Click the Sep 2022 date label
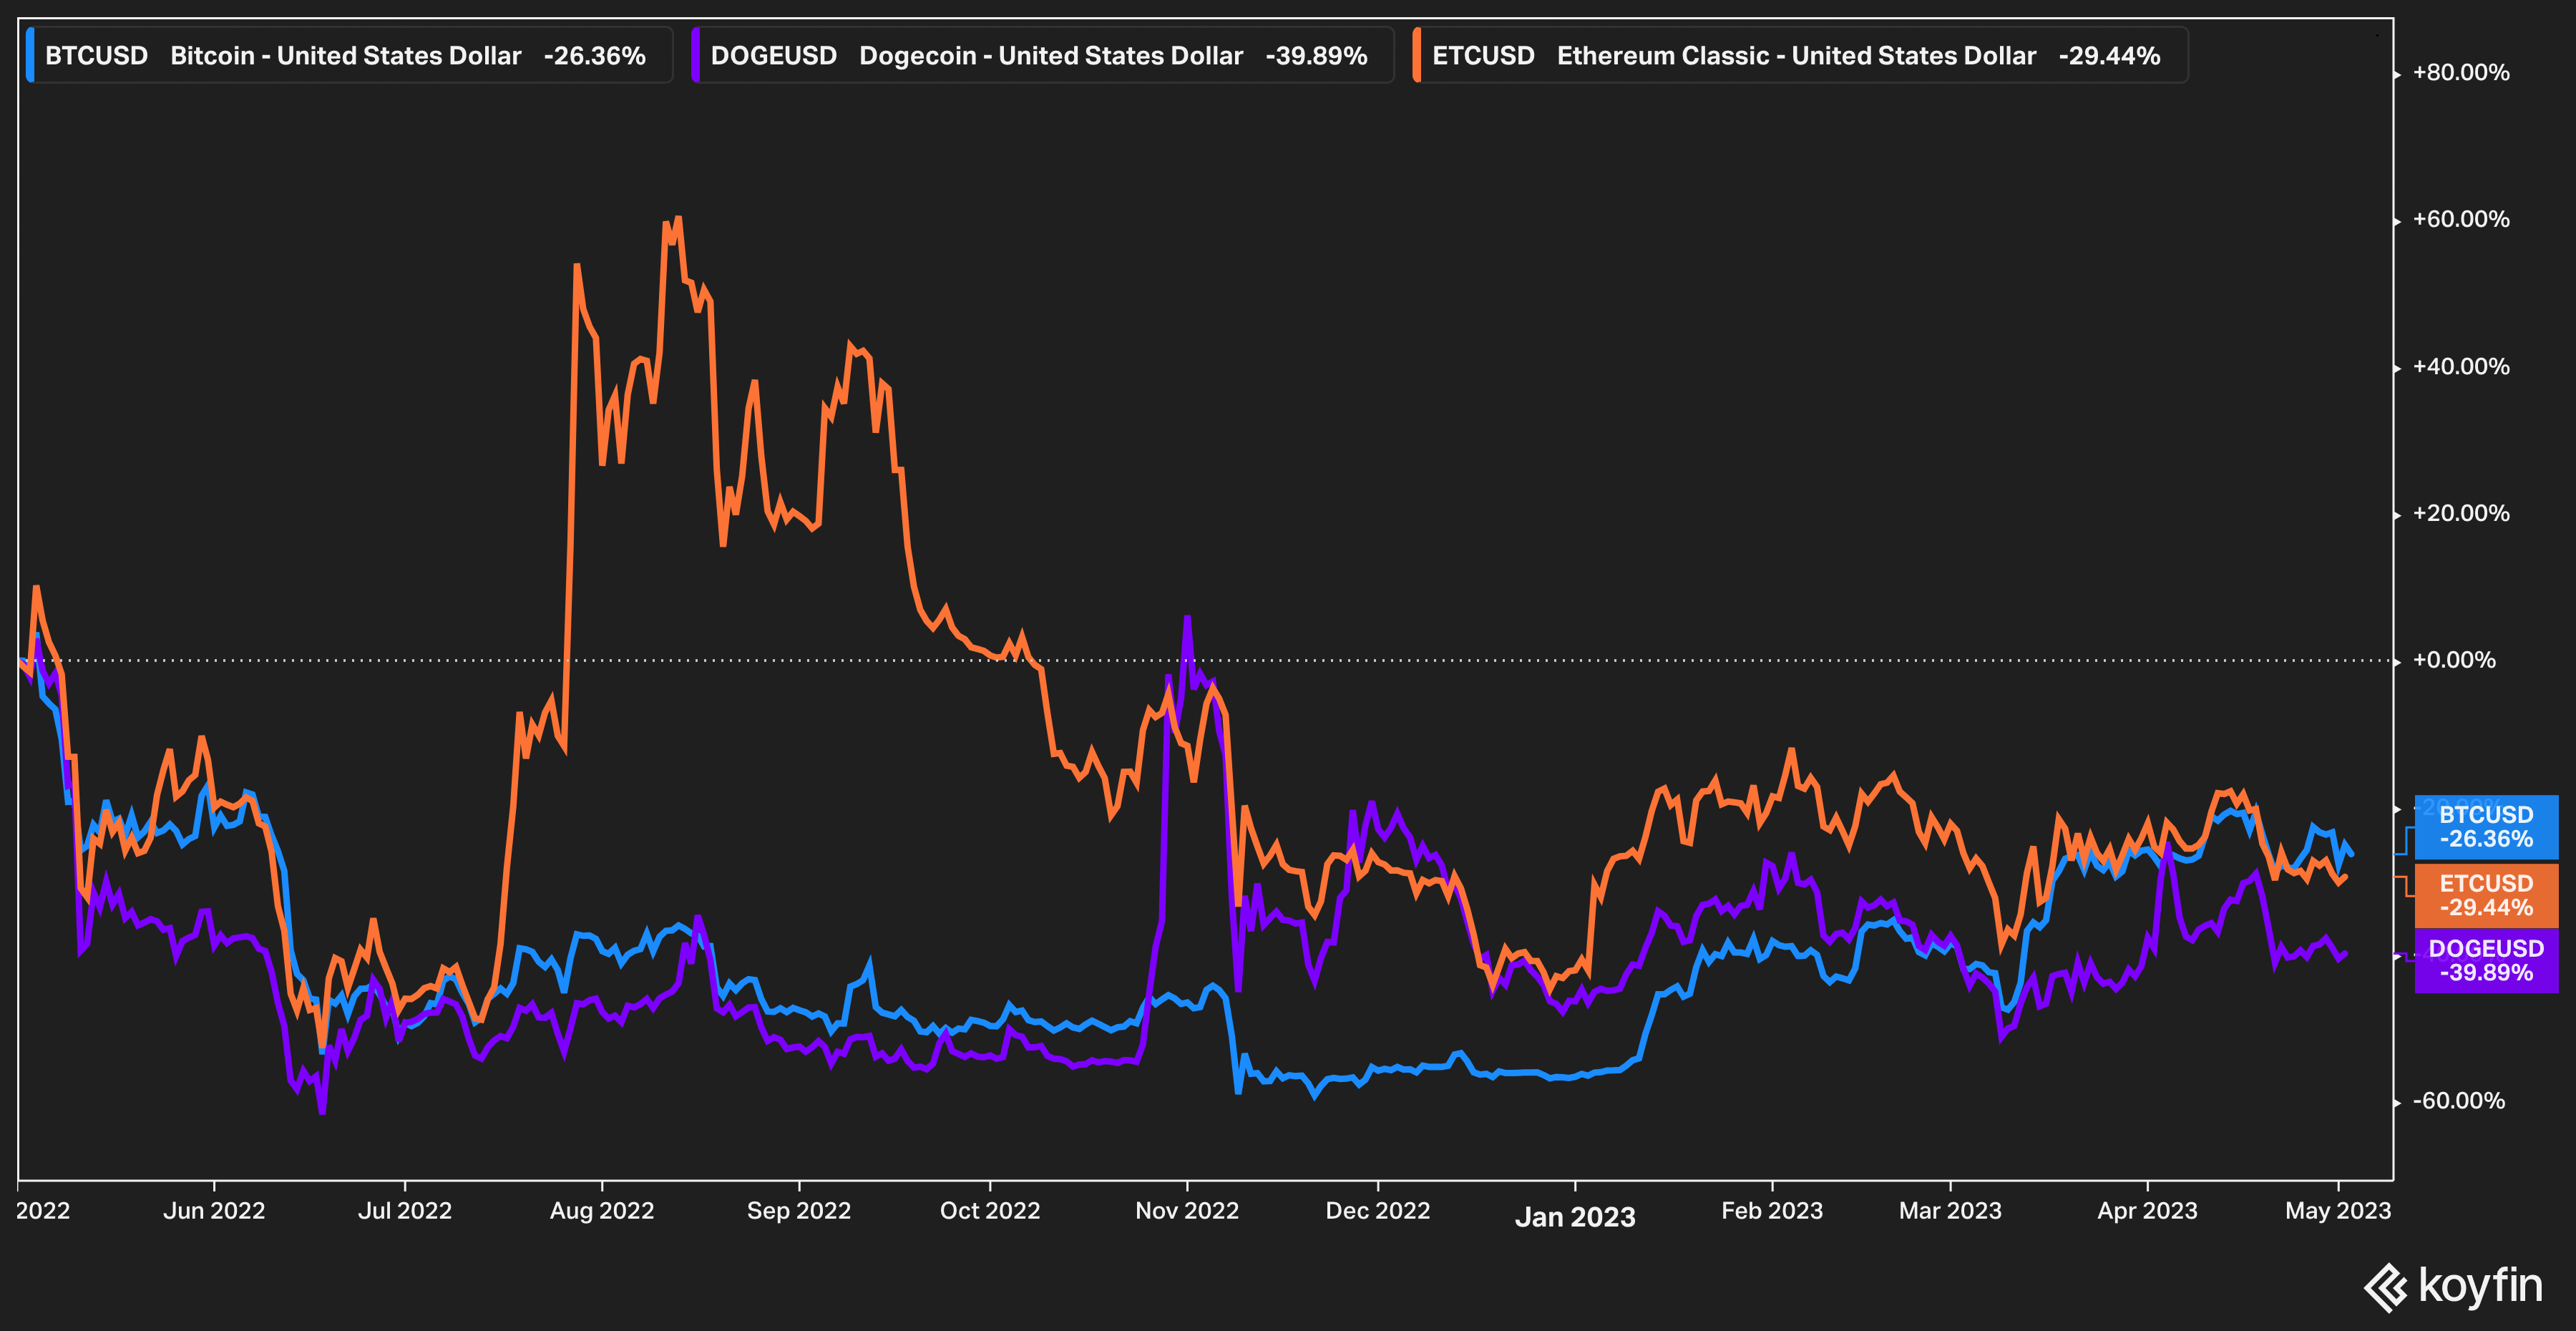2576x1331 pixels. pyautogui.click(x=799, y=1211)
